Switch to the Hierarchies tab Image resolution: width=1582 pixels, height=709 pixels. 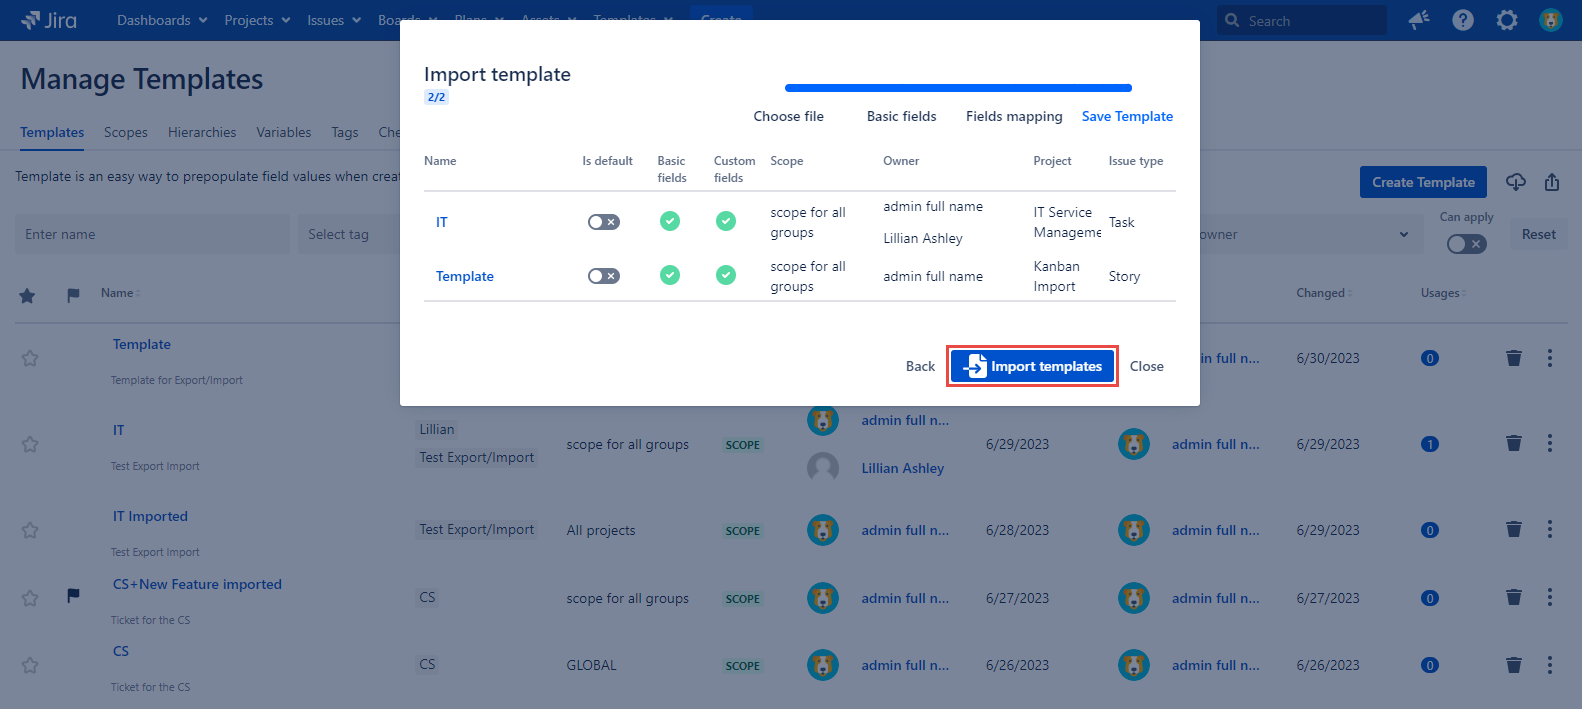[x=202, y=132]
